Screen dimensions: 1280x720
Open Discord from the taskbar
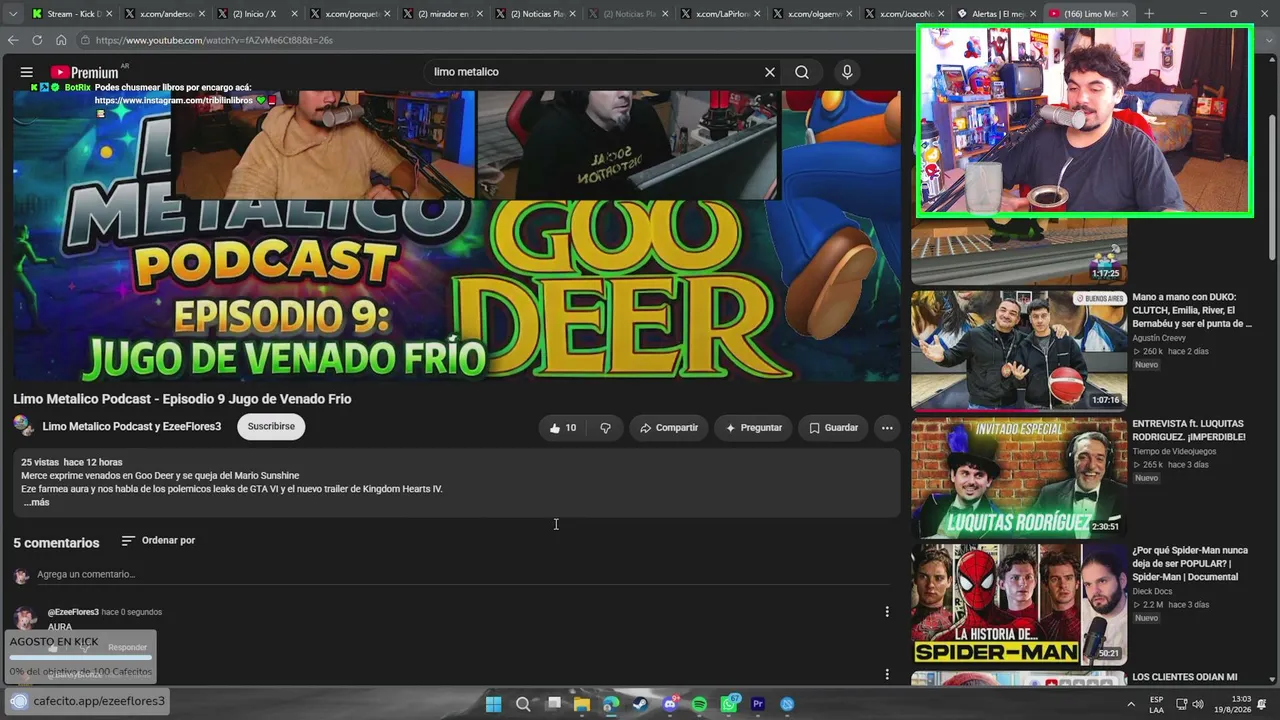click(x=670, y=704)
